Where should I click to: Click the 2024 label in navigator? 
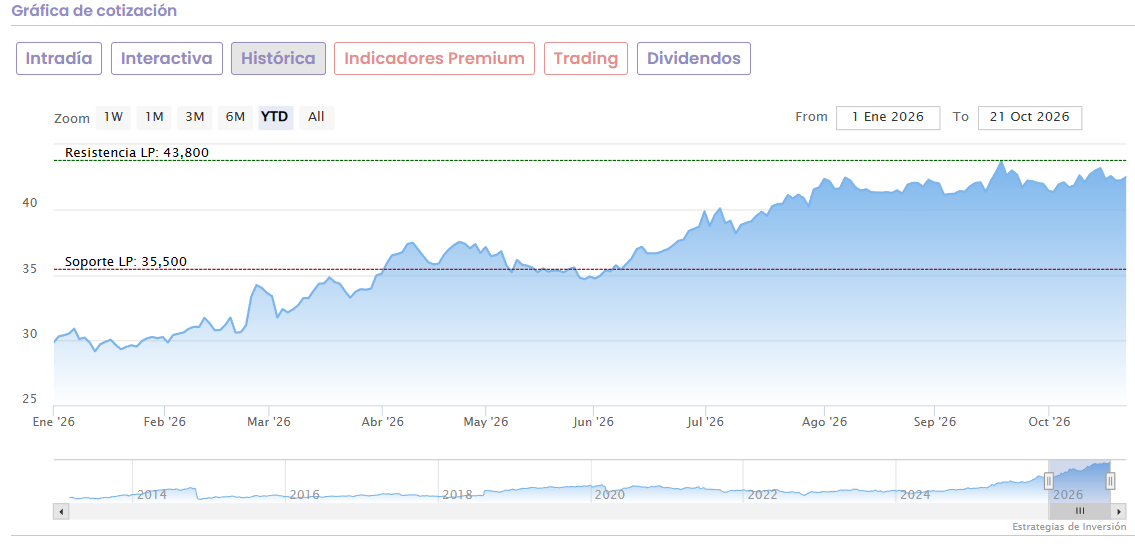tap(915, 495)
